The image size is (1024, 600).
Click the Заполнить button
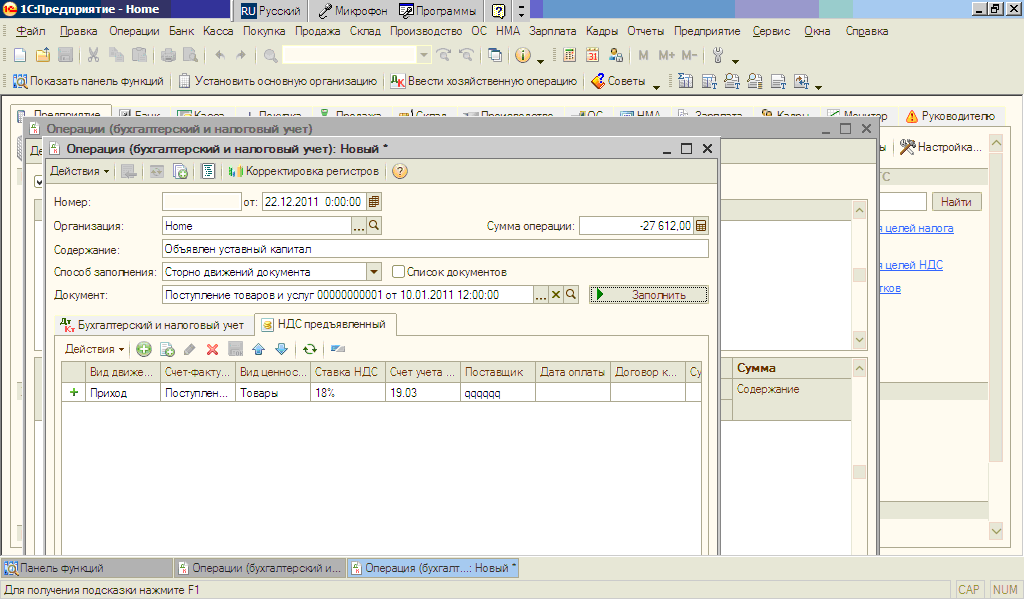click(648, 295)
